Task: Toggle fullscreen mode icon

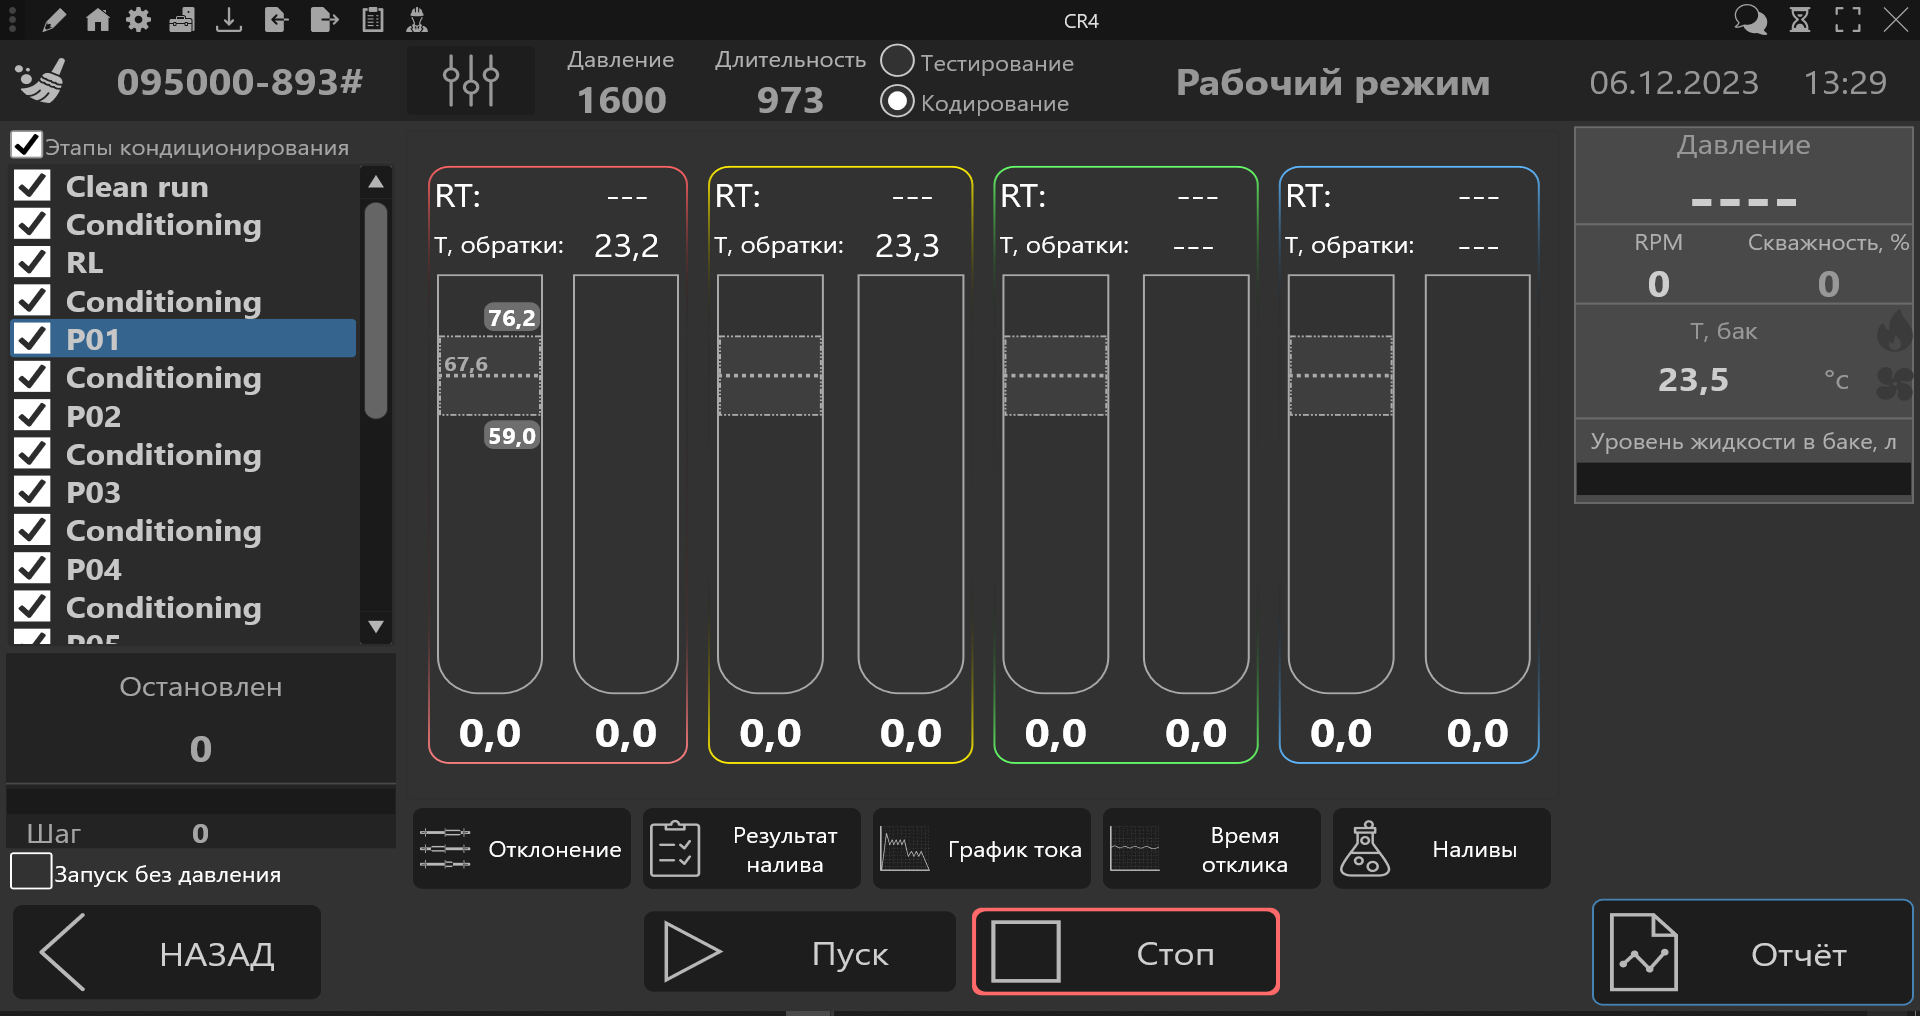Action: pyautogui.click(x=1848, y=20)
